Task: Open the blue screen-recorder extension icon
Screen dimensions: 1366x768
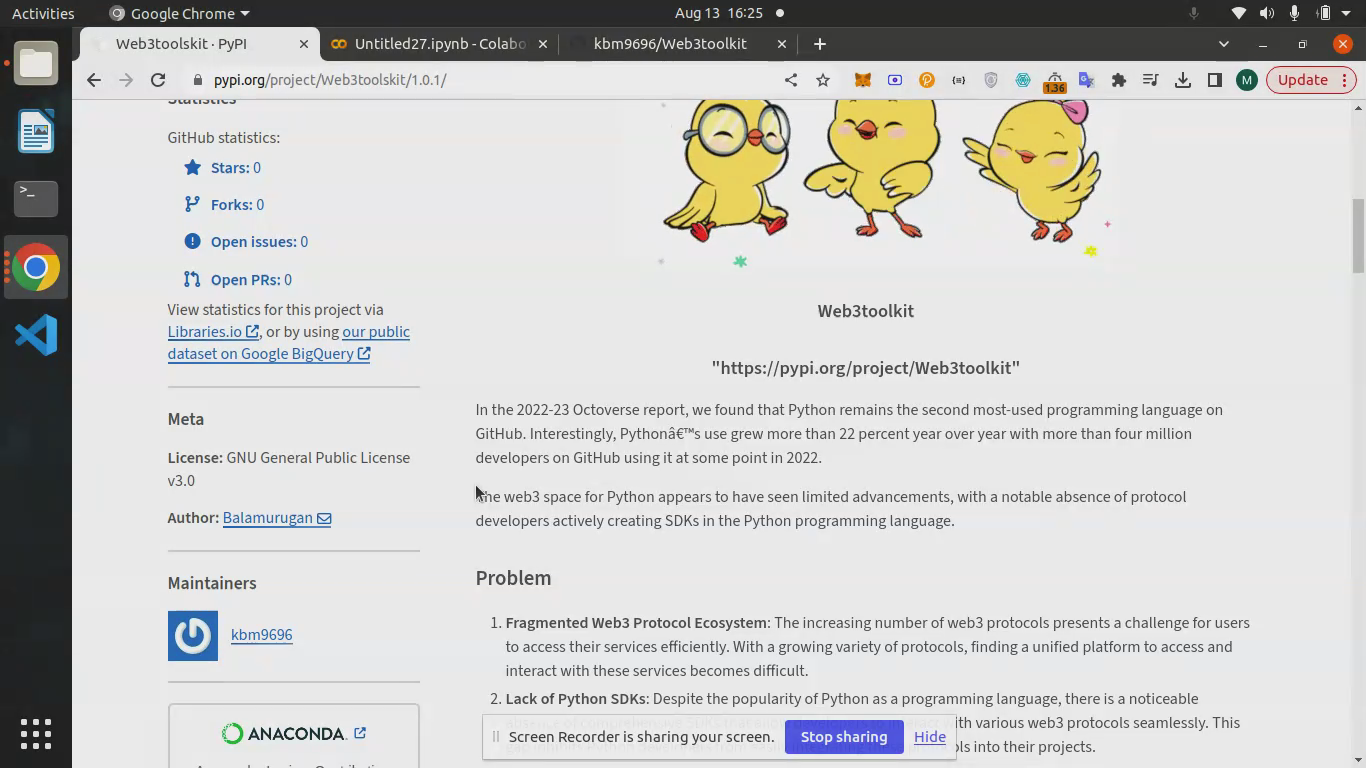Action: coord(895,80)
